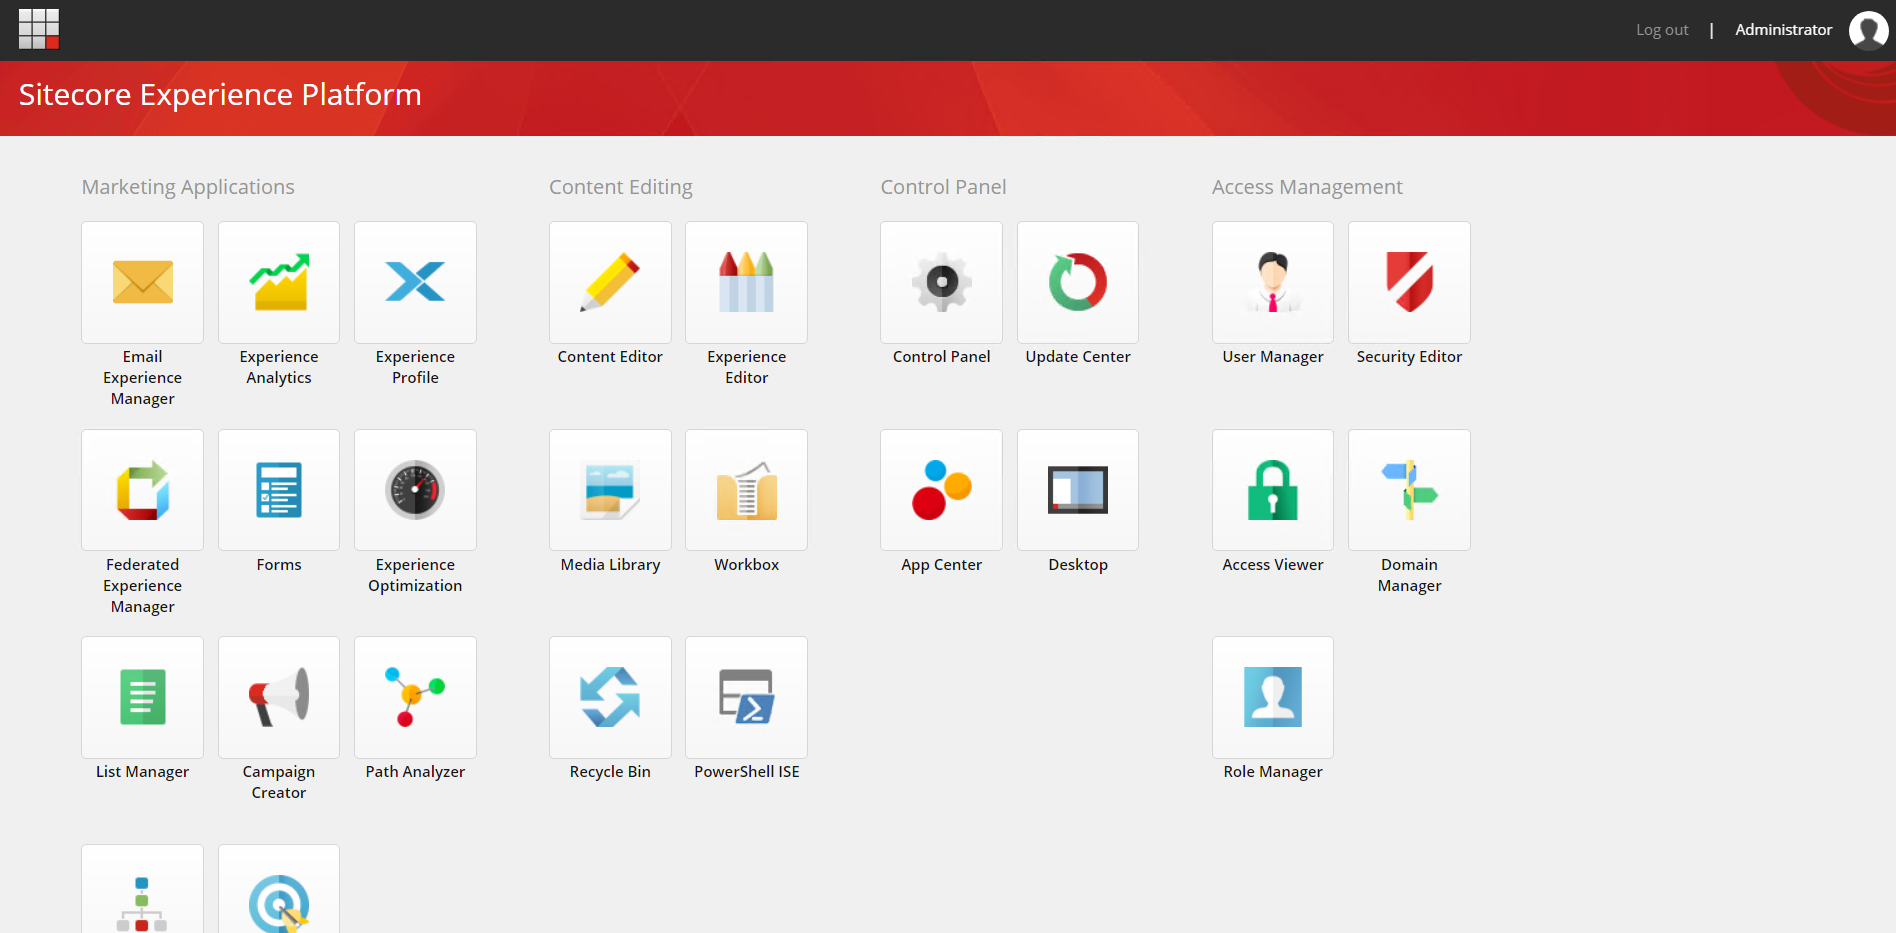Viewport: 1896px width, 933px height.
Task: Open the Recycle Bin icon
Action: point(610,697)
